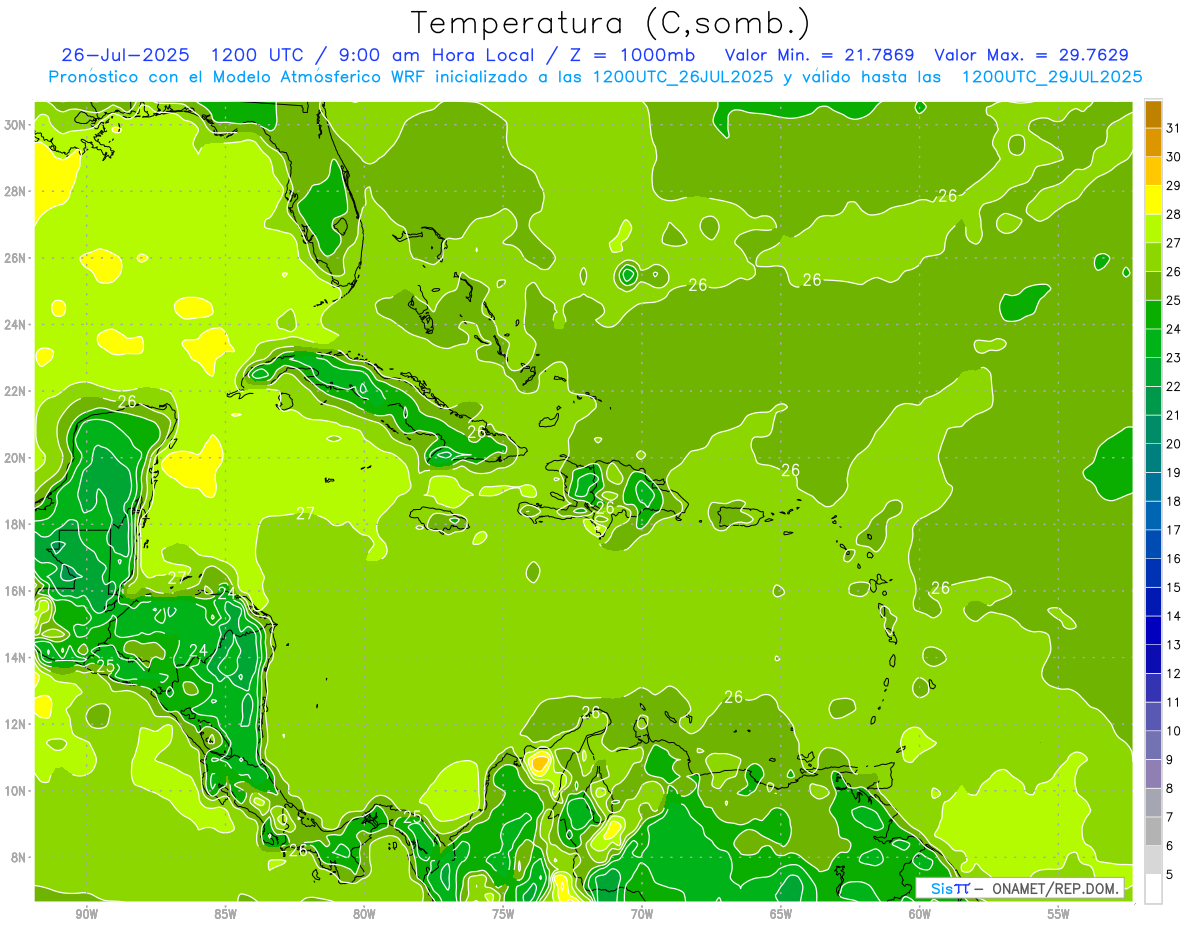Click the legend value '22'
The width and height of the screenshot is (1200, 927).
point(1174,386)
